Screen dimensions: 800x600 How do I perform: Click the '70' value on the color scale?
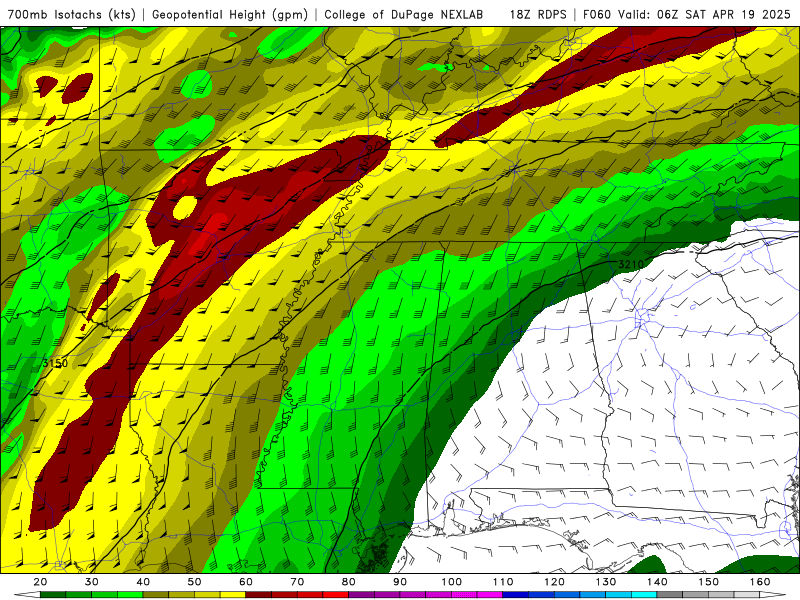pyautogui.click(x=297, y=582)
